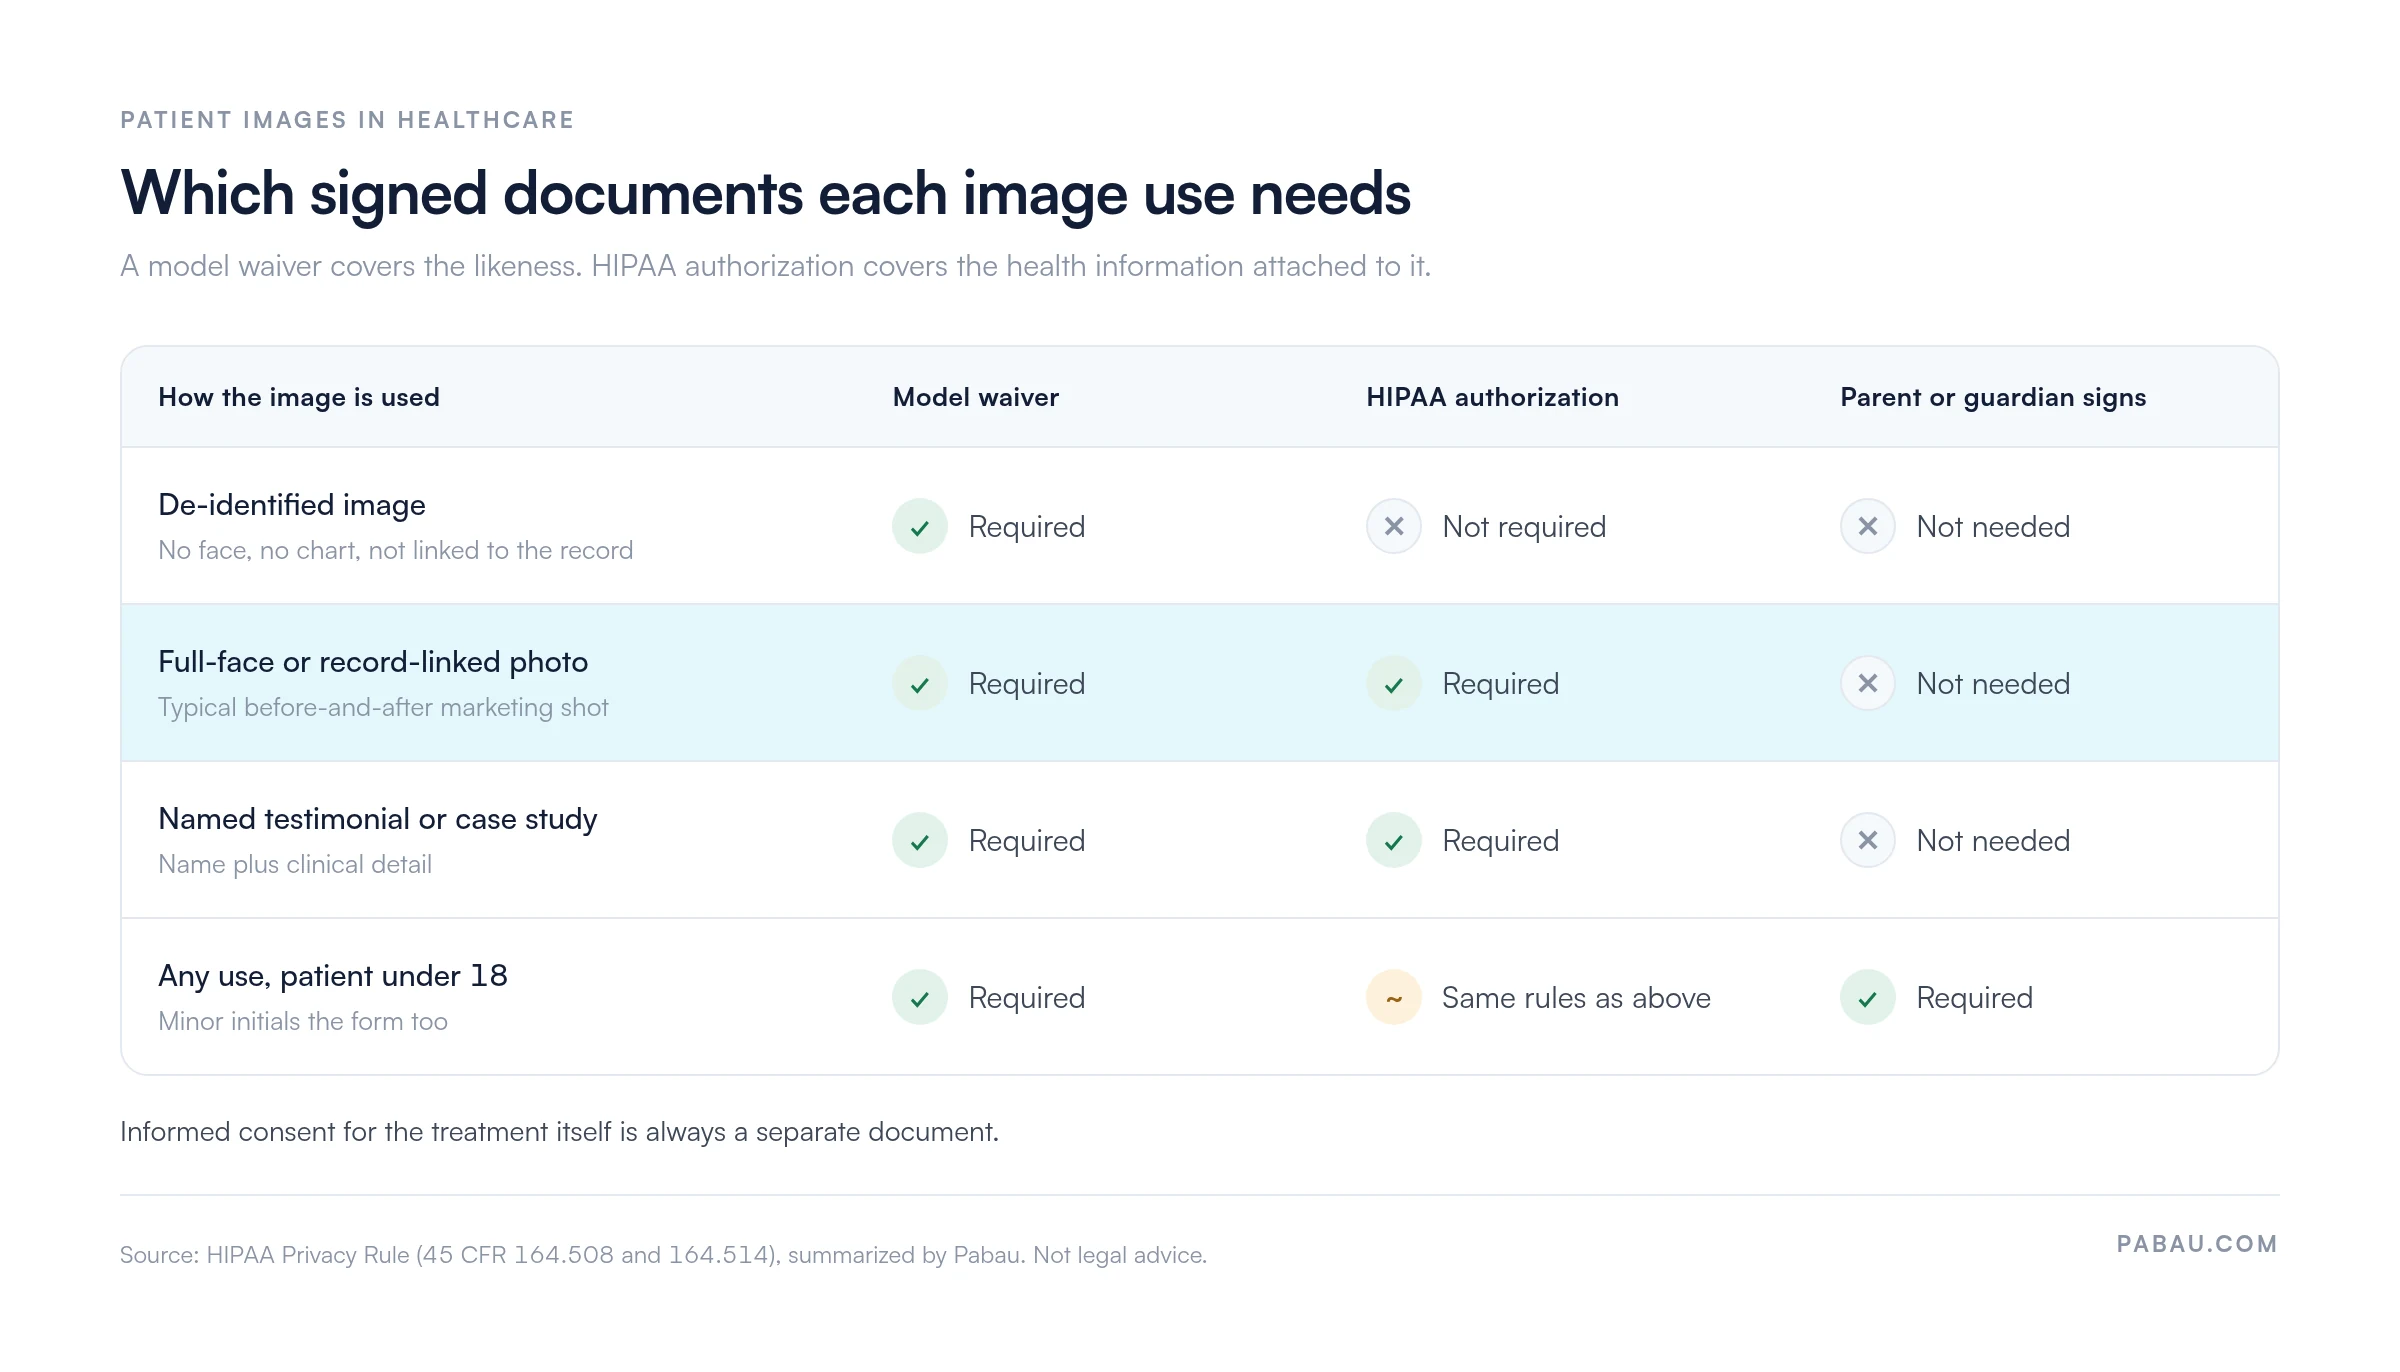Click the 'De-identified image' row title
The width and height of the screenshot is (2400, 1372).
pyautogui.click(x=292, y=505)
